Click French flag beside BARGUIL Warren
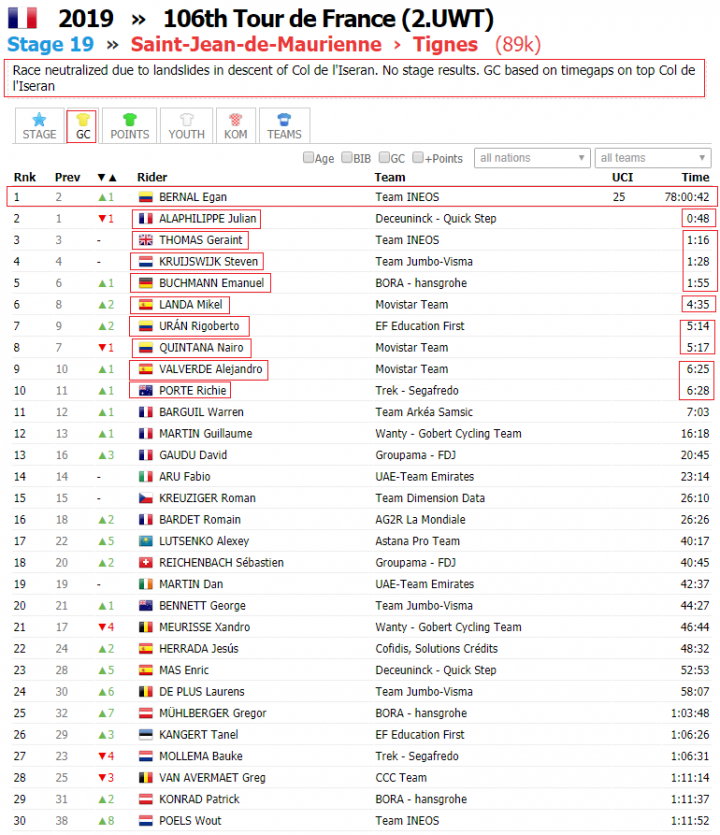 [146, 412]
